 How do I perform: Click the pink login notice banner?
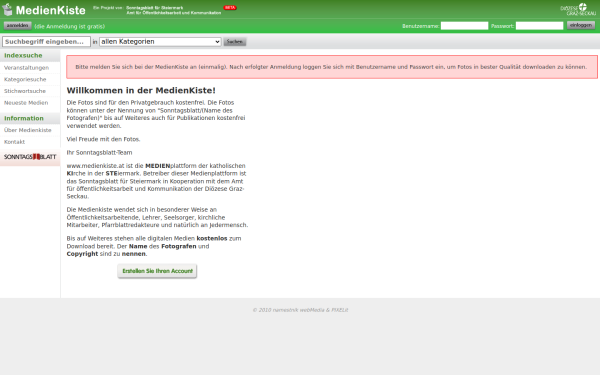click(x=332, y=67)
